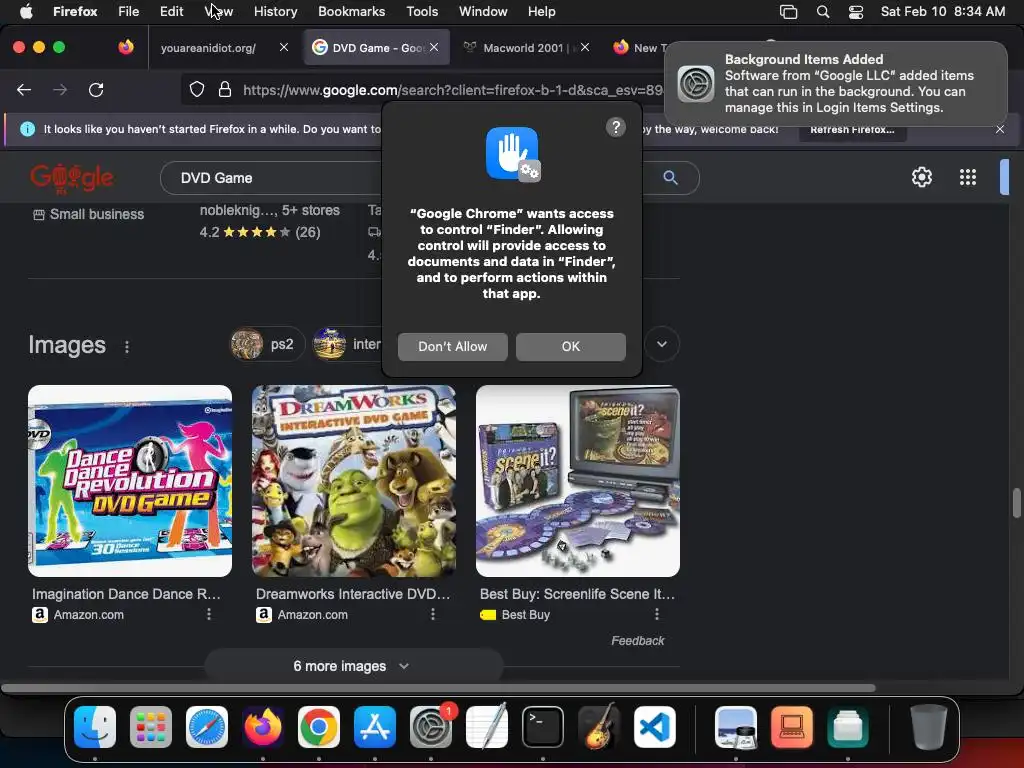Open the Window menu
The image size is (1024, 768).
point(483,11)
